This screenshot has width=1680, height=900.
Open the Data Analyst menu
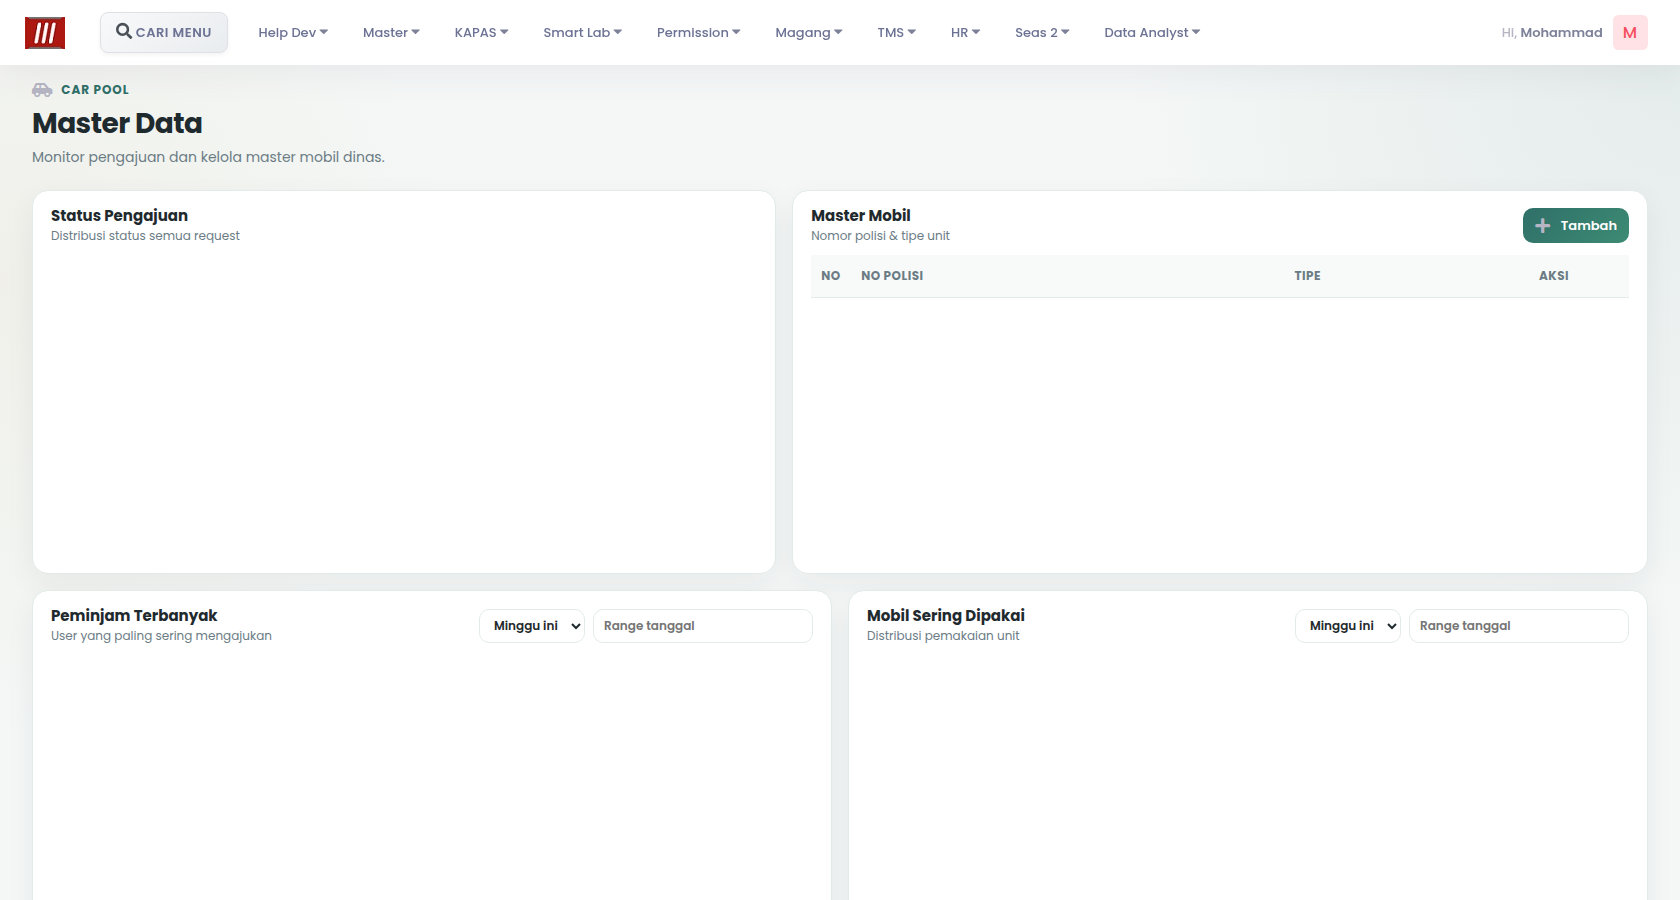pyautogui.click(x=1152, y=33)
